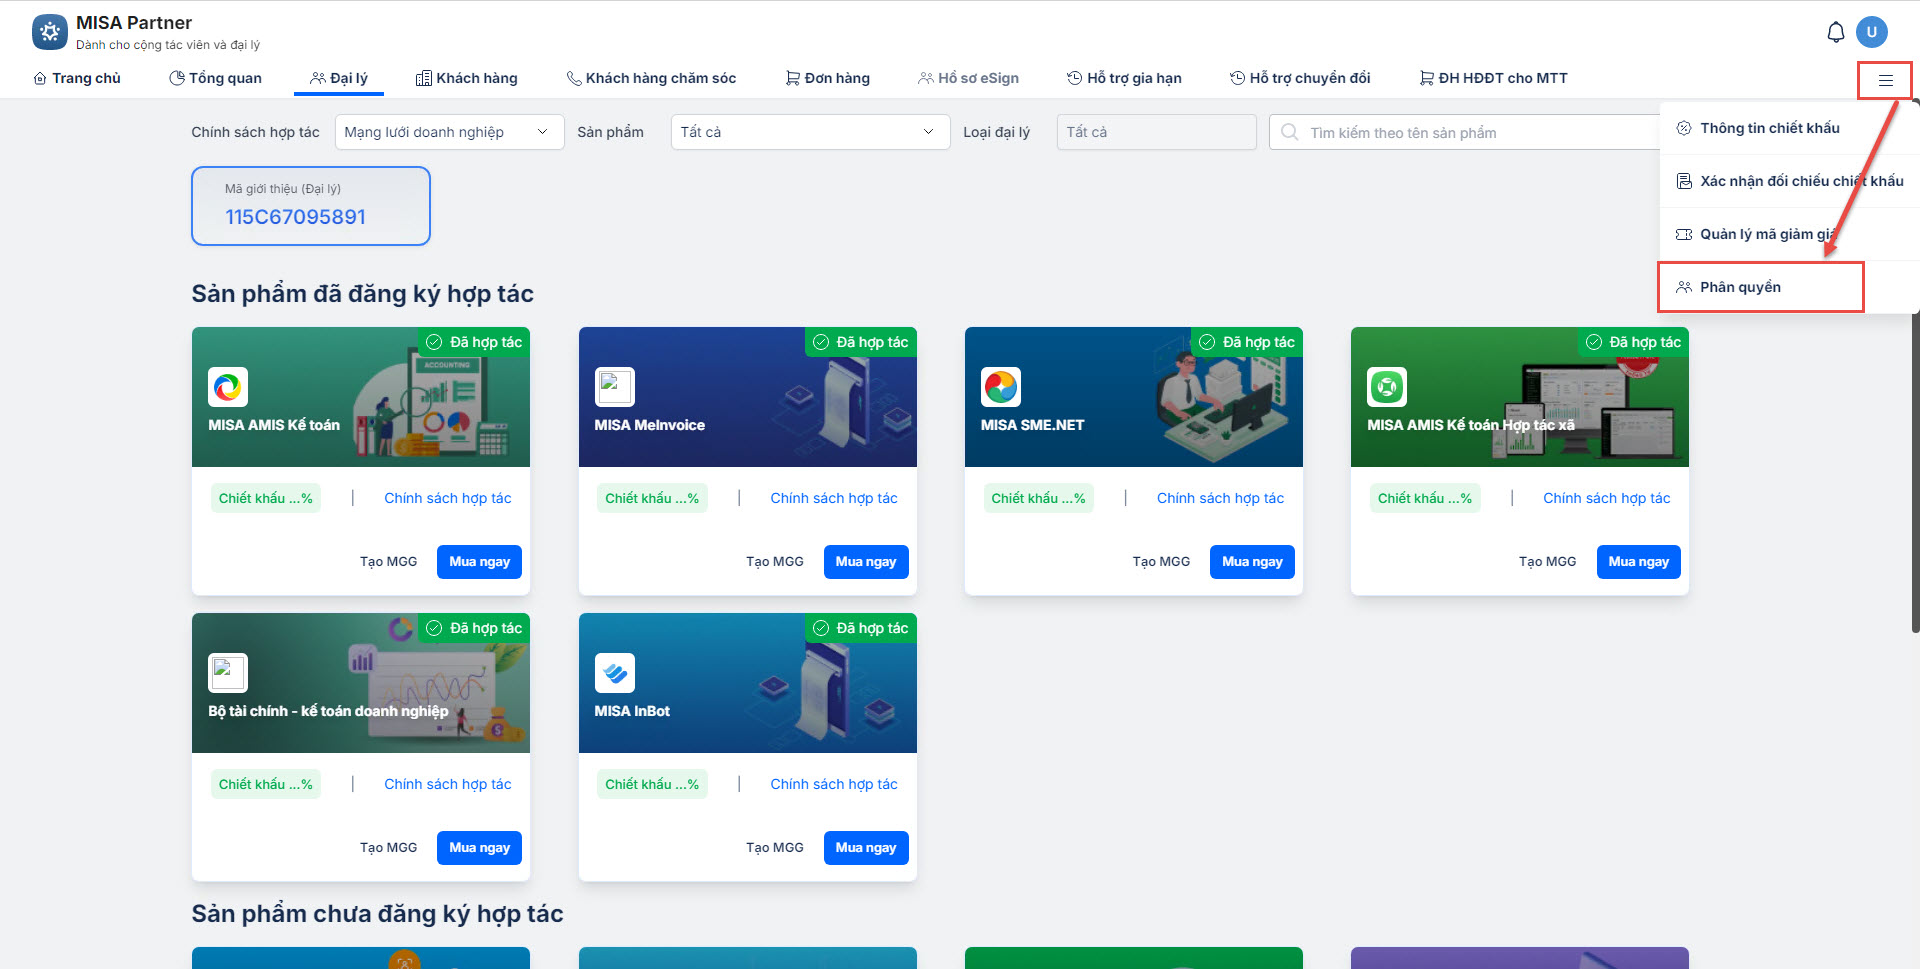Open the Tổng quan tab
This screenshot has height=969, width=1920.
[215, 78]
